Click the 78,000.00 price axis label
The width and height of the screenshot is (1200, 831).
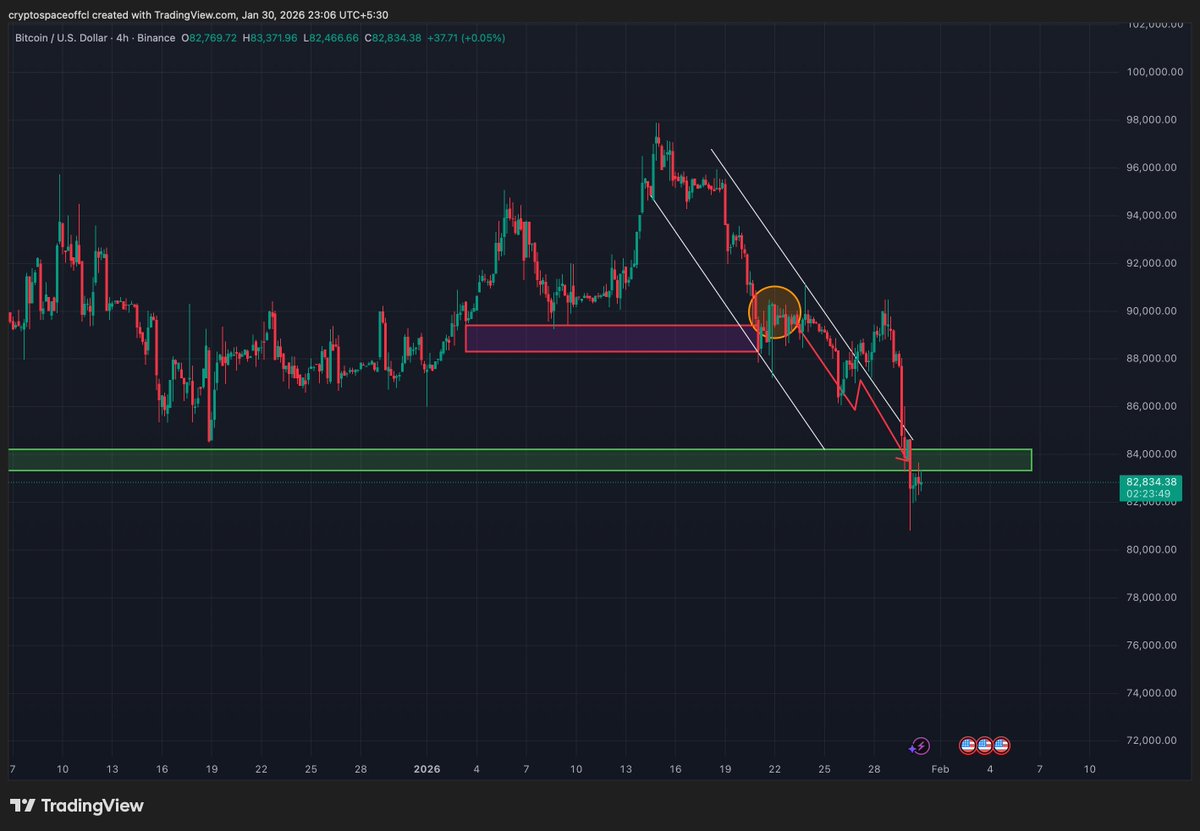1151,597
